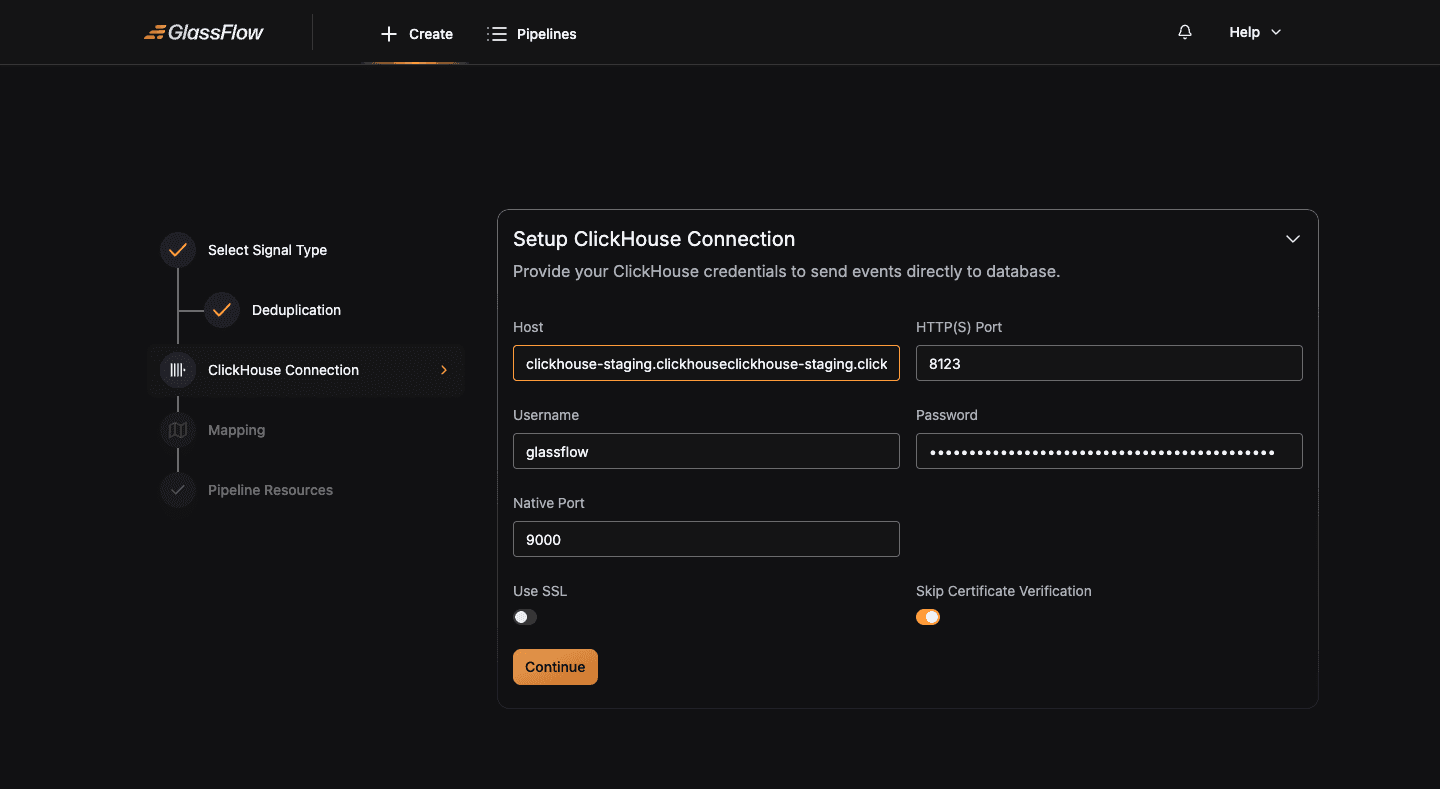Click the ClickHouse Connection step icon
The image size is (1440, 789).
tap(178, 370)
